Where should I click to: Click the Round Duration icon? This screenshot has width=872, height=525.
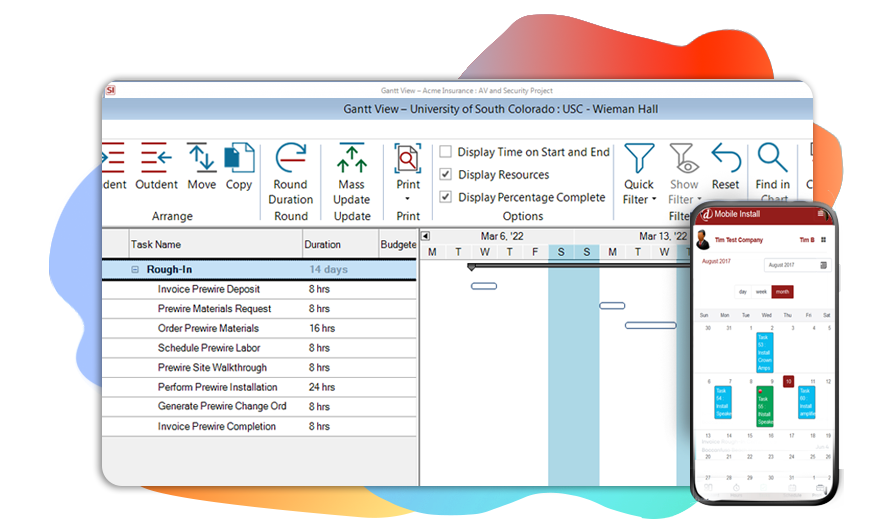click(x=291, y=158)
